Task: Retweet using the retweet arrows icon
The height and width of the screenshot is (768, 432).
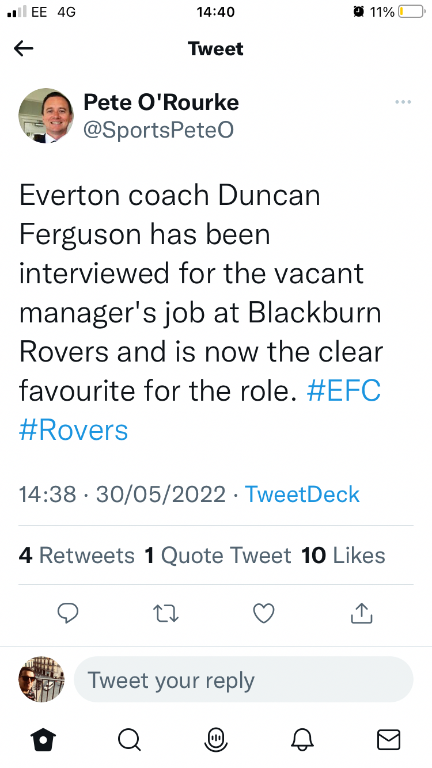Action: click(166, 613)
